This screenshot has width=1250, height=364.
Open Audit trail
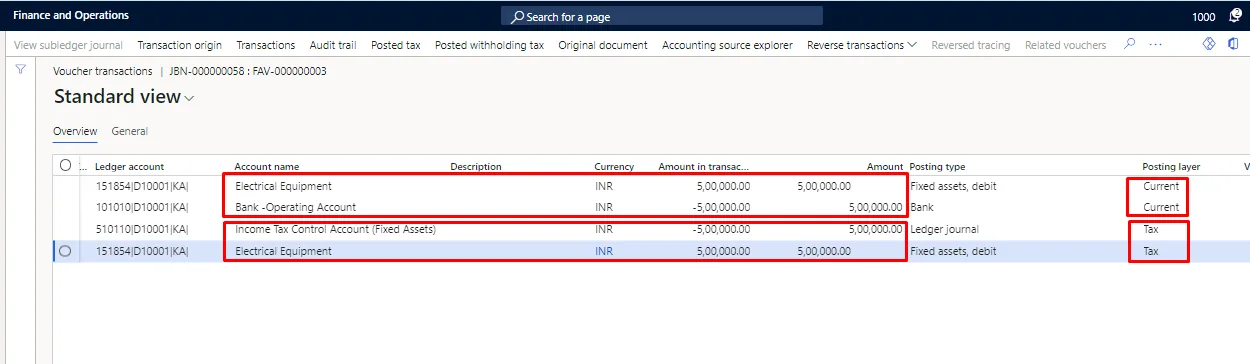click(x=333, y=45)
